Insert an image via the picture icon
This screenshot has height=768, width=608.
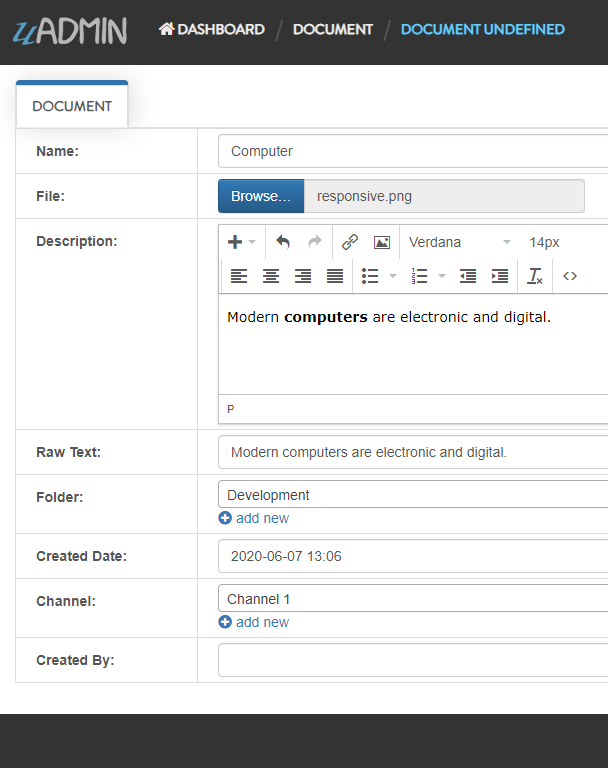(382, 242)
